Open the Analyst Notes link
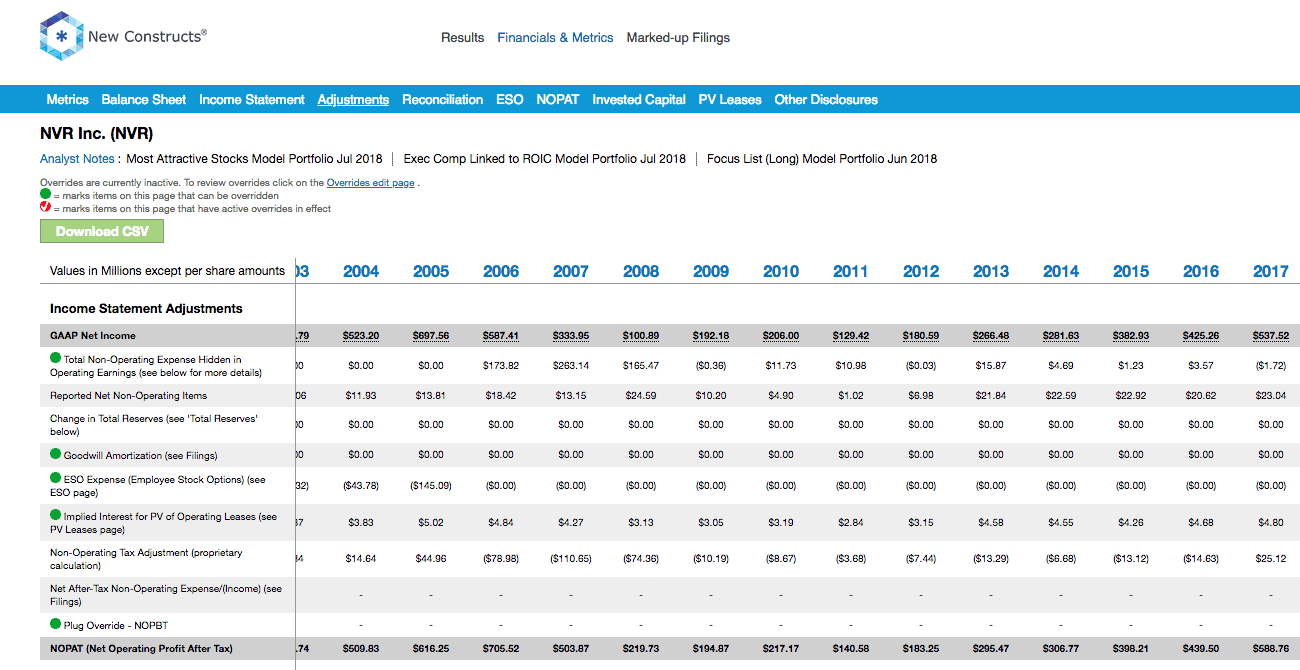Image resolution: width=1300 pixels, height=670 pixels. (77, 159)
